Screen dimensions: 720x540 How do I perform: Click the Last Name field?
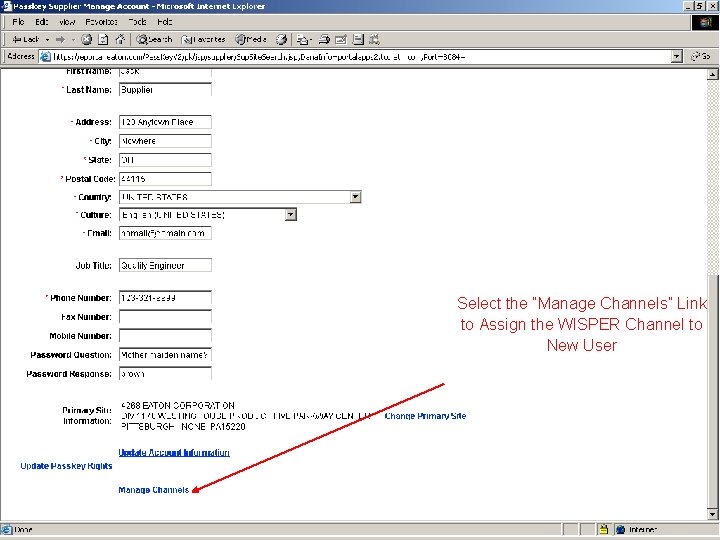[165, 90]
